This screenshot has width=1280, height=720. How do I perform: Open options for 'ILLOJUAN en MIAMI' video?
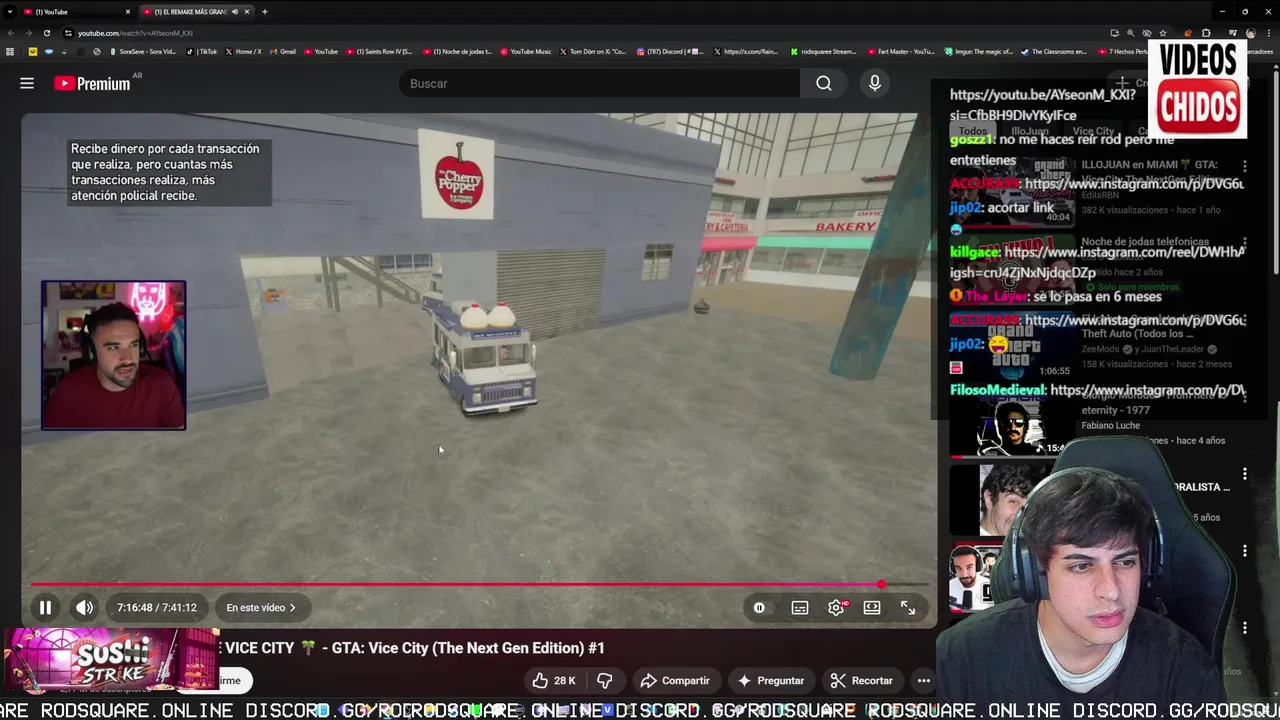[1245, 166]
